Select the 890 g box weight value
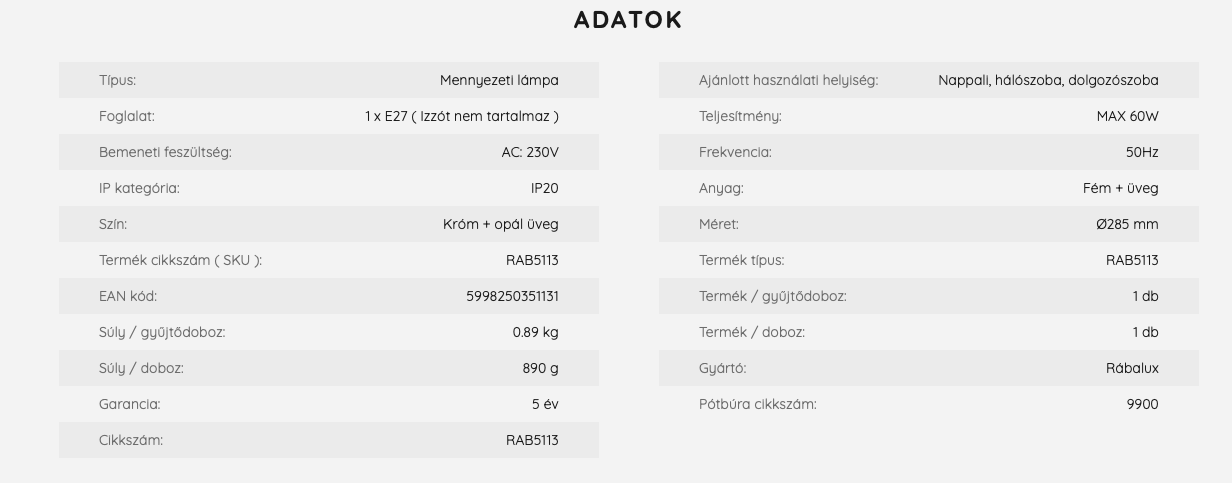This screenshot has width=1232, height=483. tap(540, 368)
